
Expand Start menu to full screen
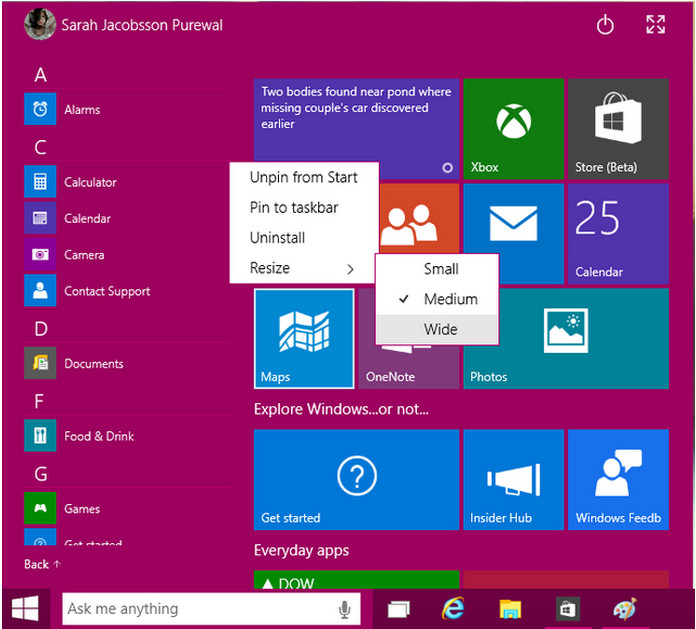(x=656, y=24)
